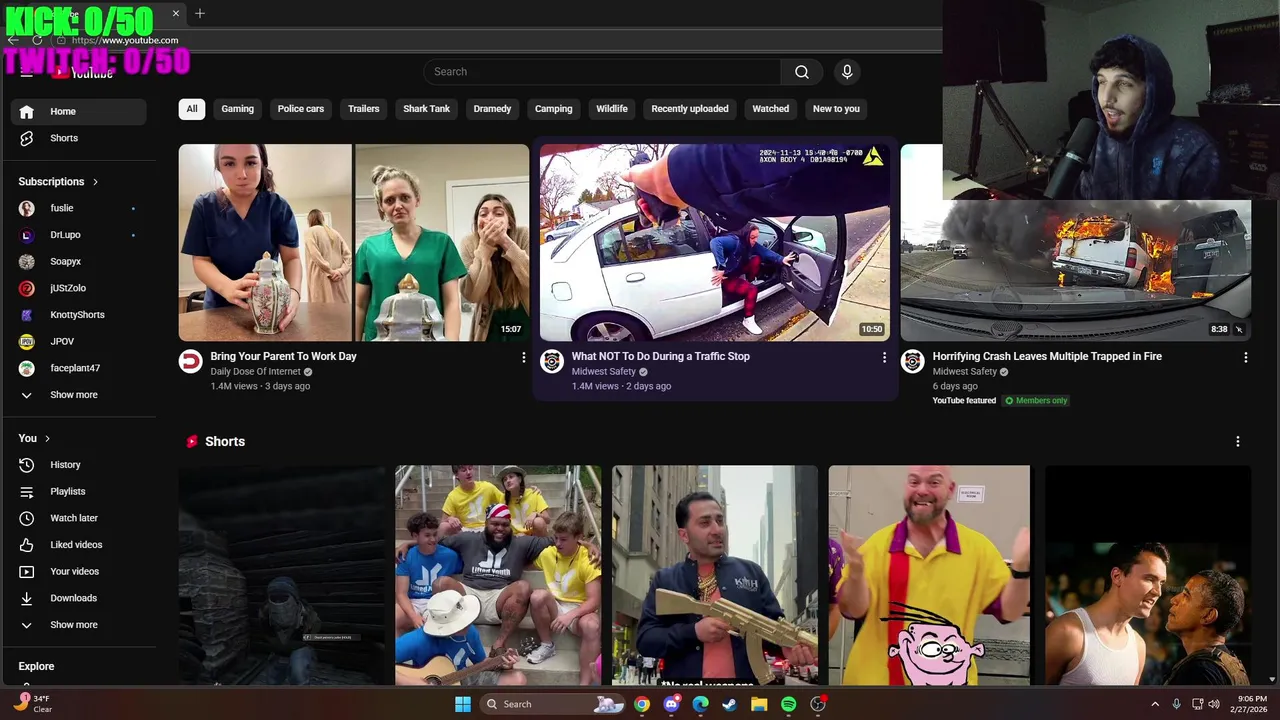Screen dimensions: 1280x720
Task: Open the Short with yellow-shirt group on steps
Action: pos(498,575)
